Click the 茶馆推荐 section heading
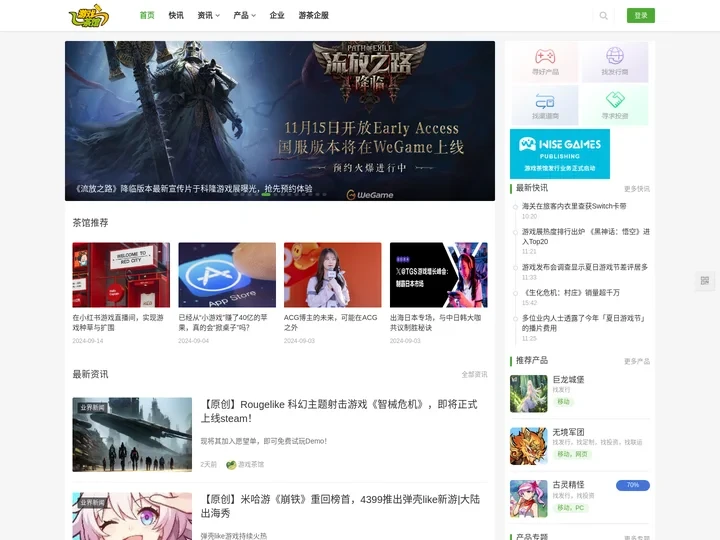This screenshot has width=720, height=540. pyautogui.click(x=90, y=223)
